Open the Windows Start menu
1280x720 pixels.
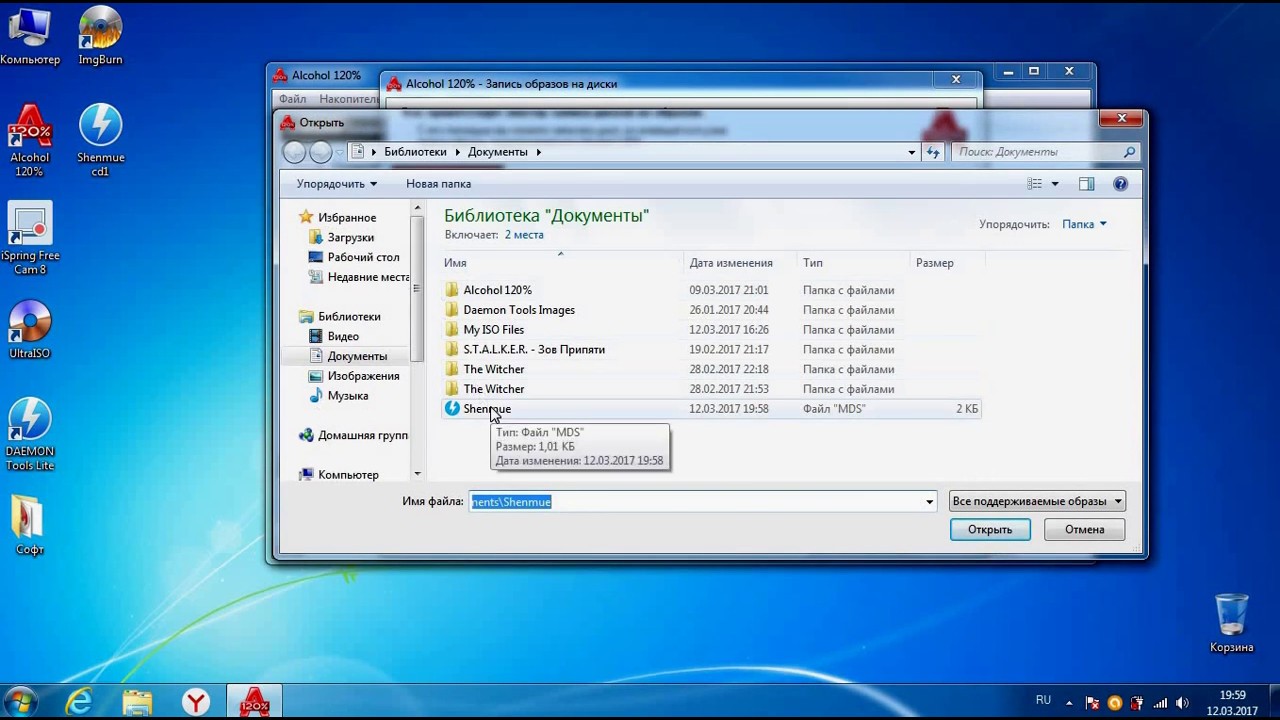[20, 702]
